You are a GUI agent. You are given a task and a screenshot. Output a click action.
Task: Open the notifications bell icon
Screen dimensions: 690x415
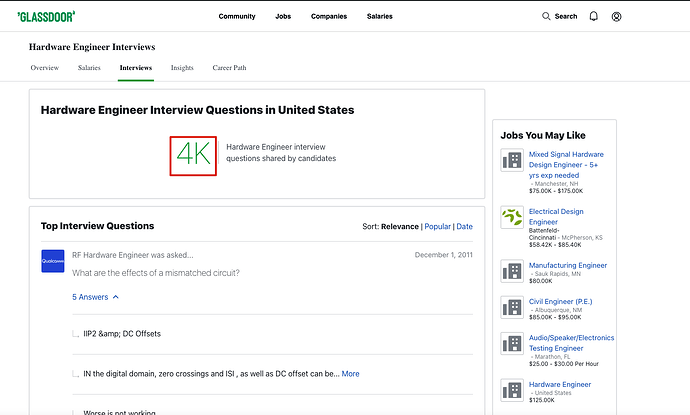(x=594, y=16)
